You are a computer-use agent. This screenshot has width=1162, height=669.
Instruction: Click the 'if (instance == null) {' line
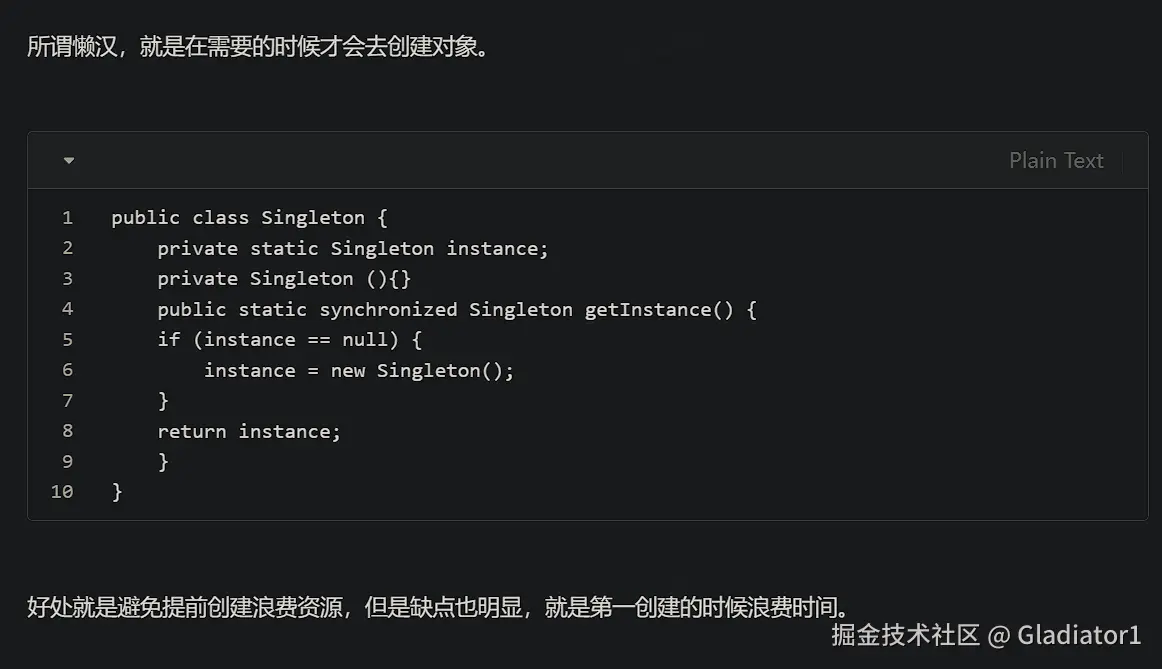[x=290, y=339]
